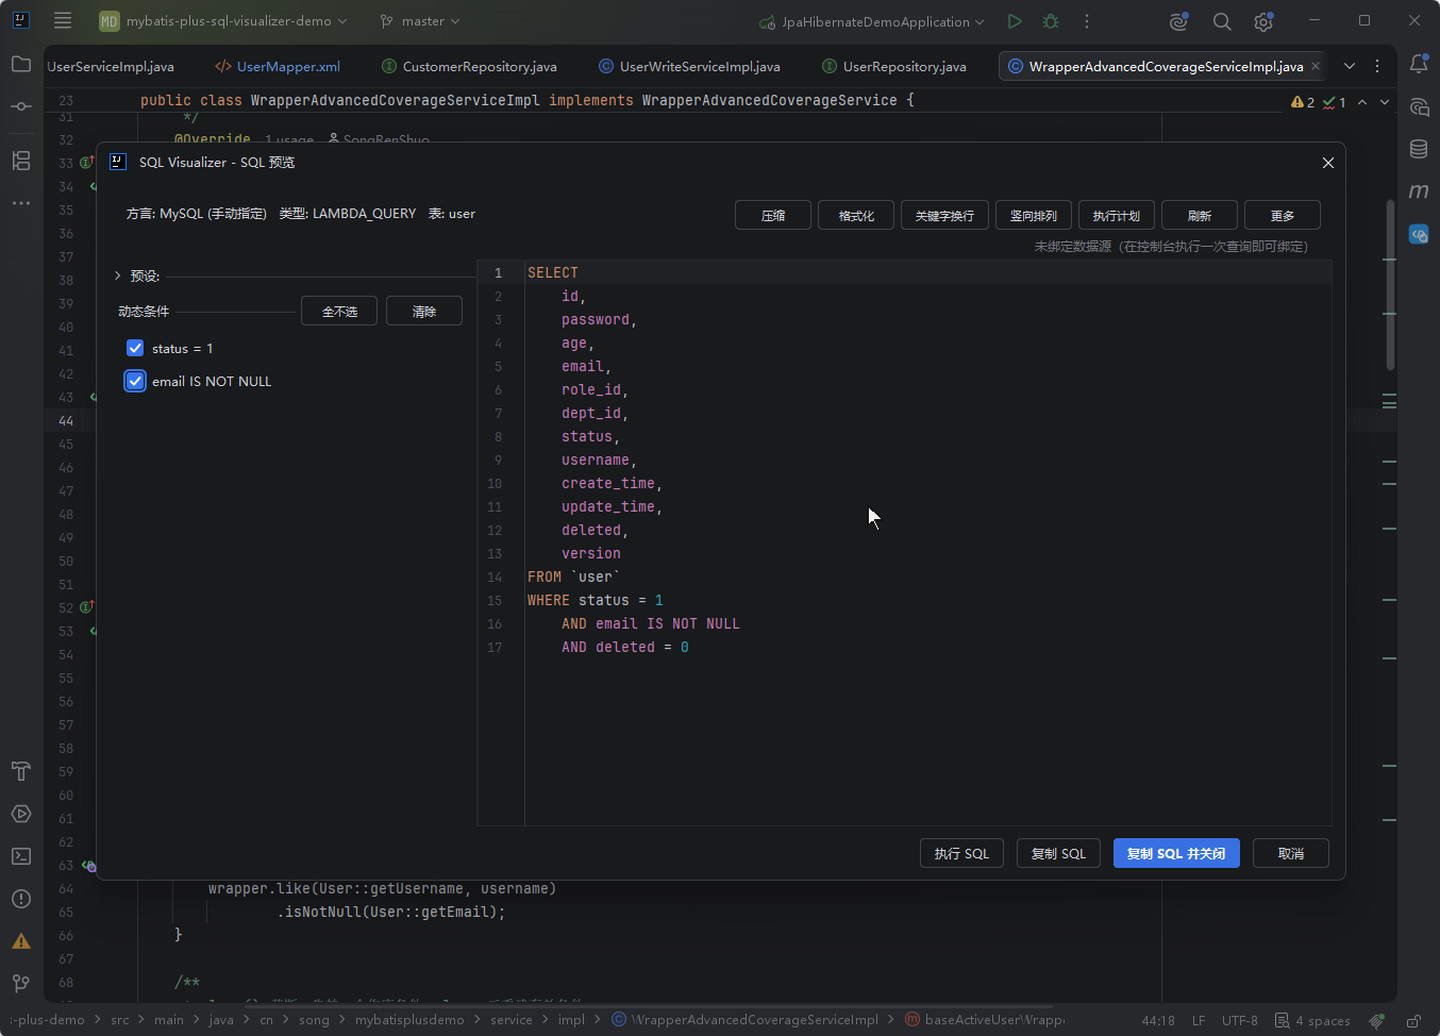This screenshot has width=1440, height=1036.
Task: Click the 44:18 cursor position indicator
Action: (x=1158, y=1020)
